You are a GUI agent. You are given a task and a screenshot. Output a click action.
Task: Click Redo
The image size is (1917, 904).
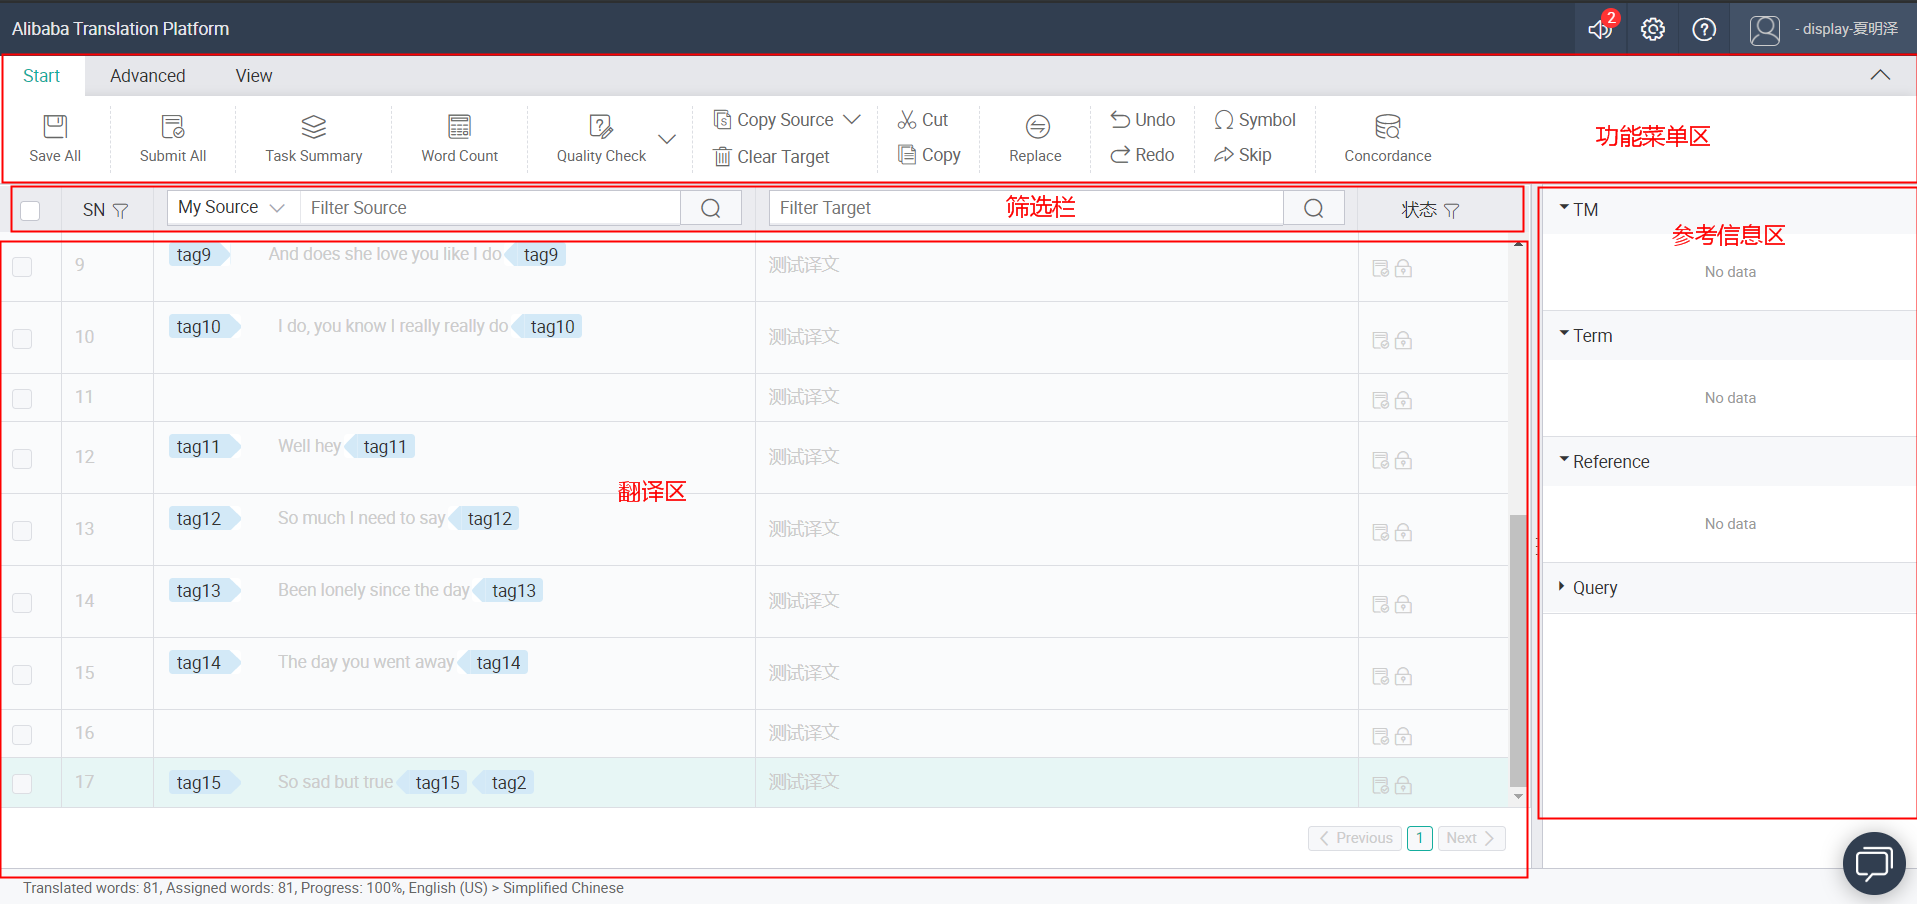click(x=1142, y=155)
